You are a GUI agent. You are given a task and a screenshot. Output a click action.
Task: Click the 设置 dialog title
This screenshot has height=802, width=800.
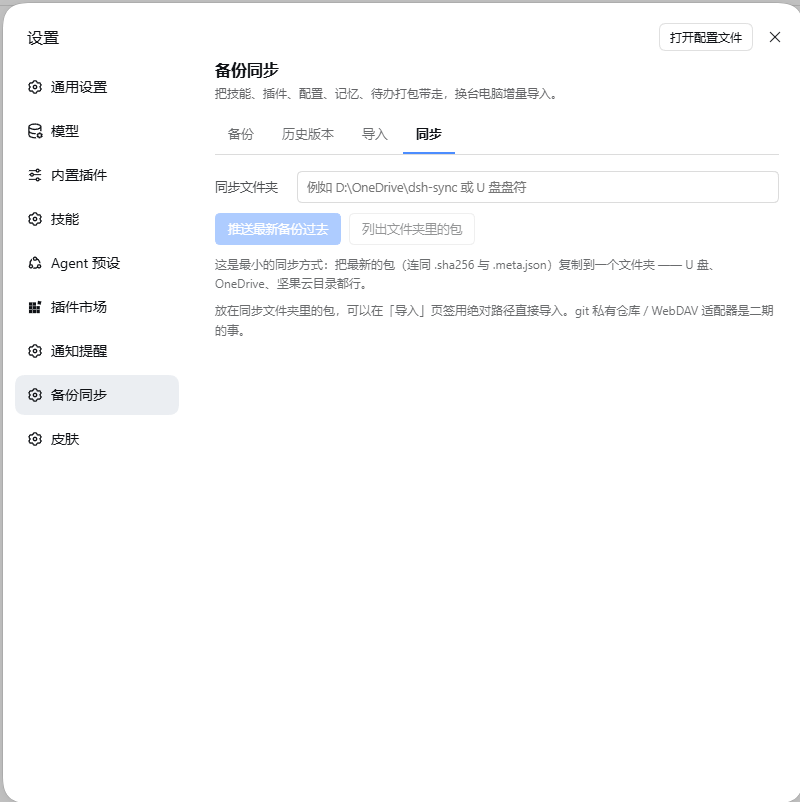[43, 38]
